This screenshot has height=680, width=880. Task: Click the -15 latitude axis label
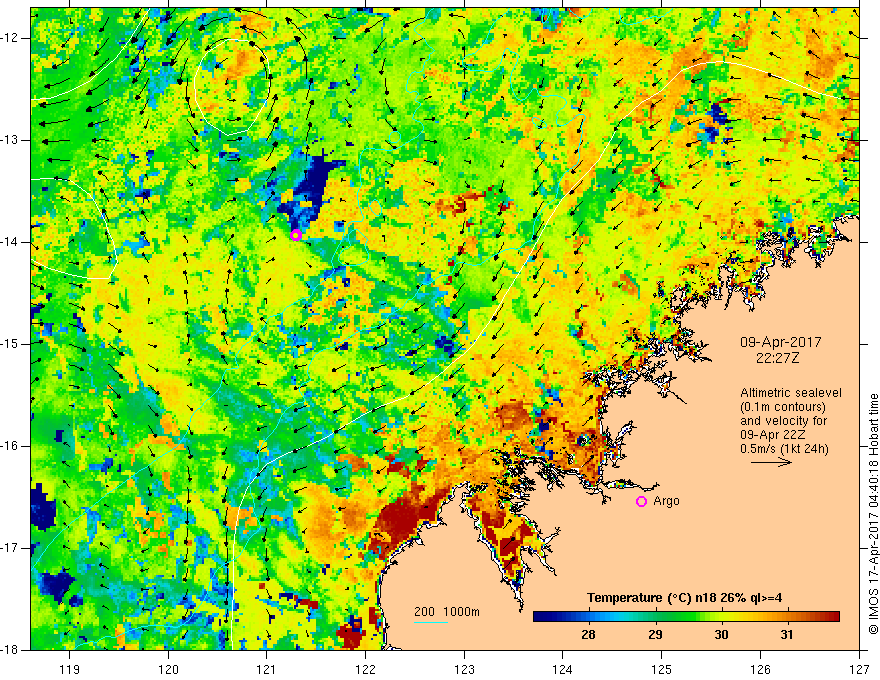[x=11, y=344]
